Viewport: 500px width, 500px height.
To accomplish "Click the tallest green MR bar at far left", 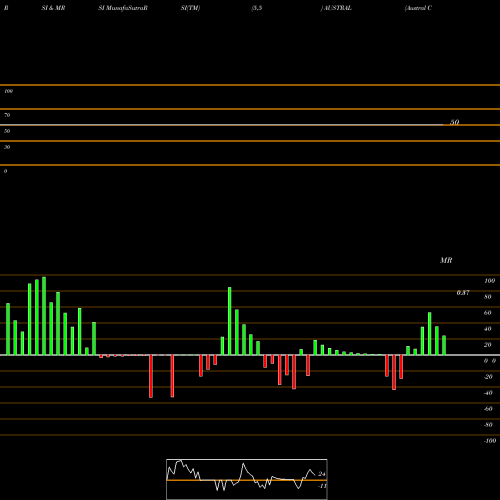I will pos(44,316).
